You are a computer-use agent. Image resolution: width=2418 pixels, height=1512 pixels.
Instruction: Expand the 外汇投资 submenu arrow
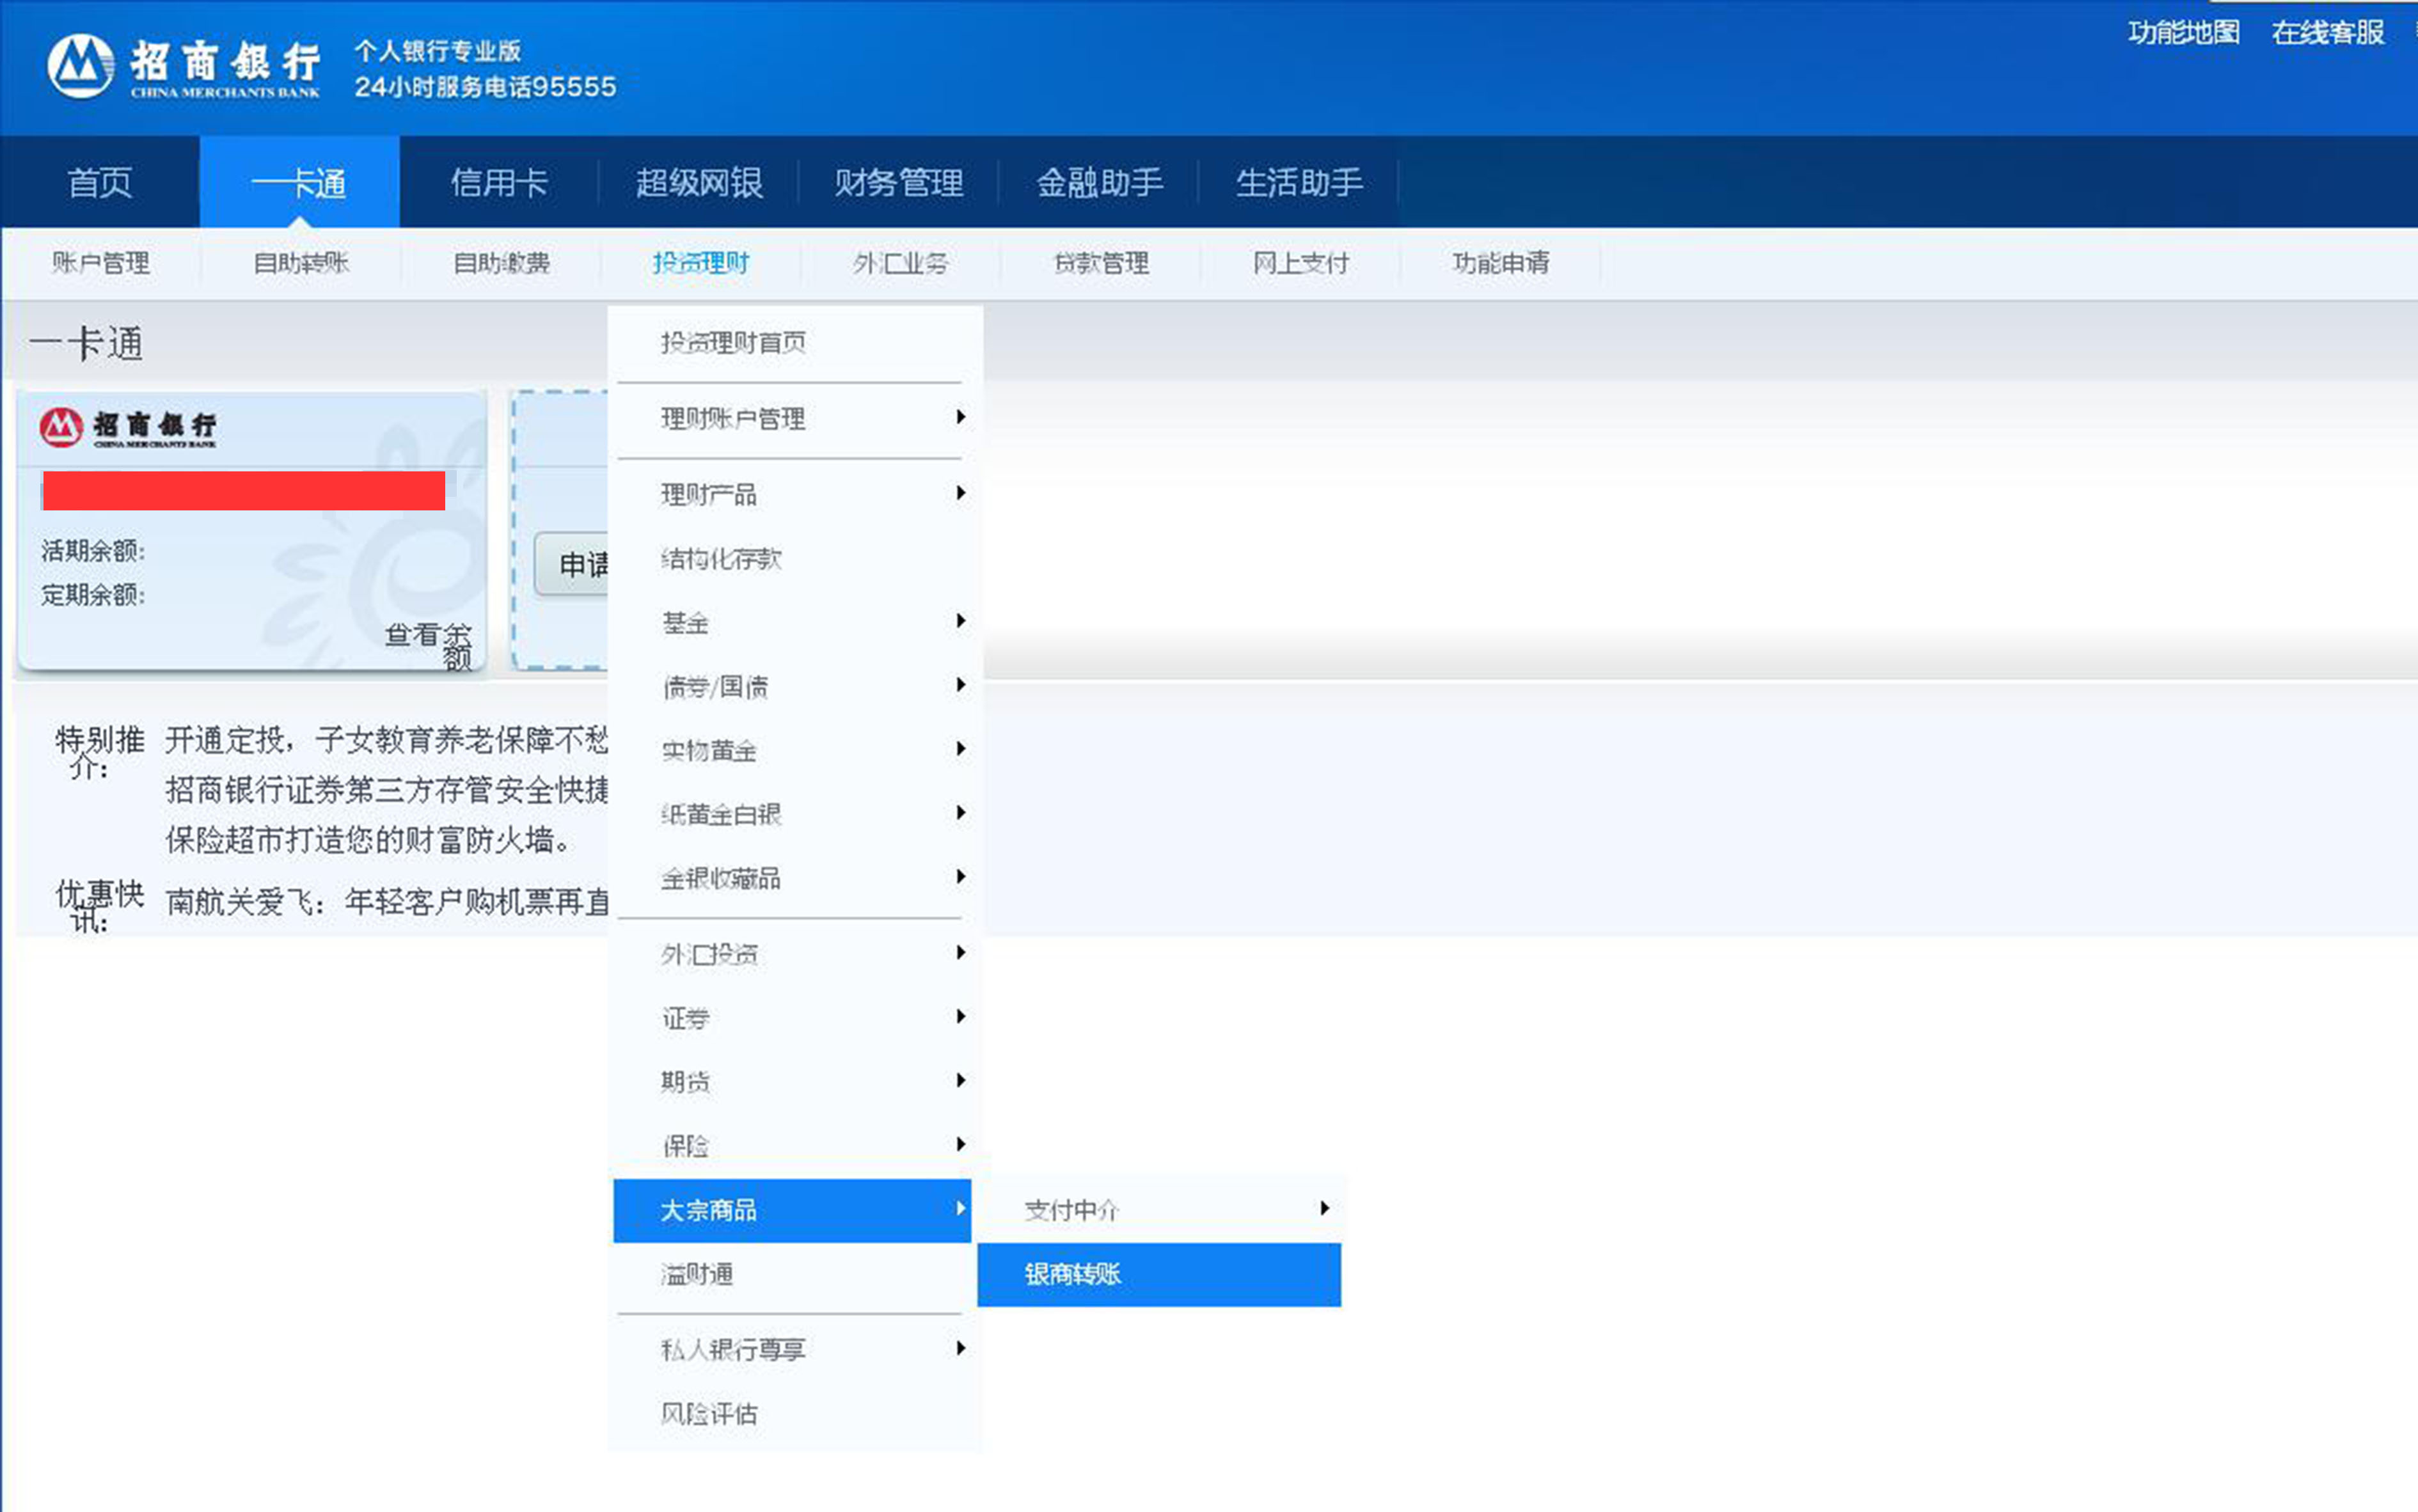(x=960, y=953)
